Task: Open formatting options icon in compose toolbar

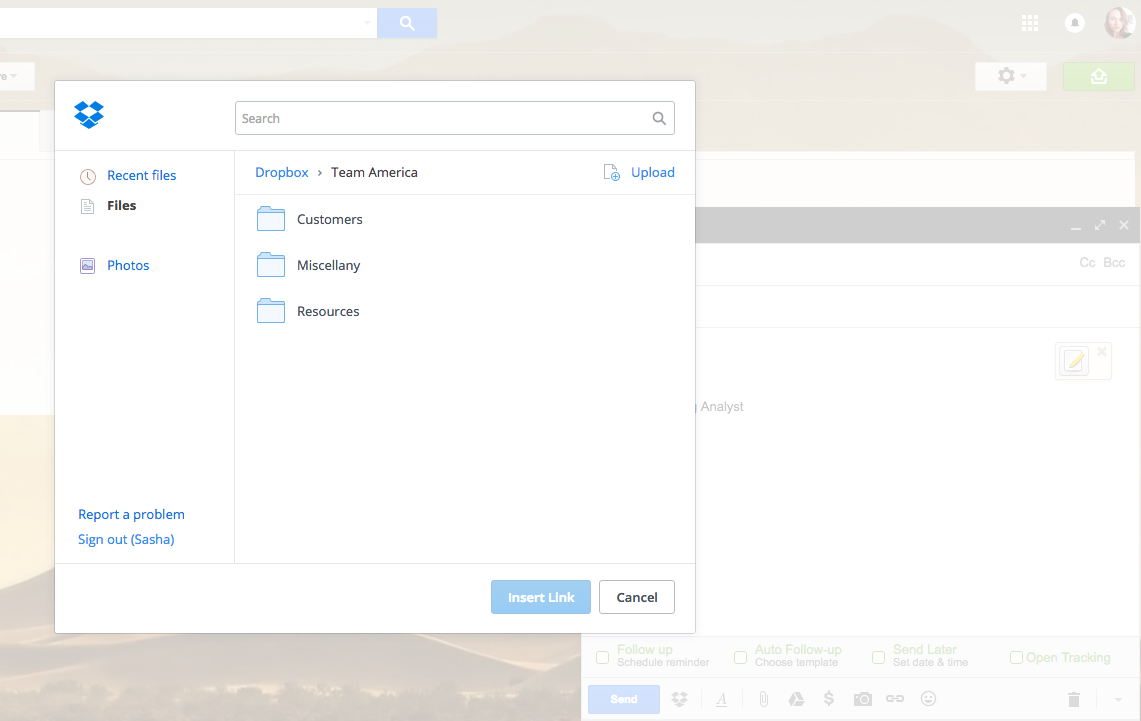Action: point(721,699)
